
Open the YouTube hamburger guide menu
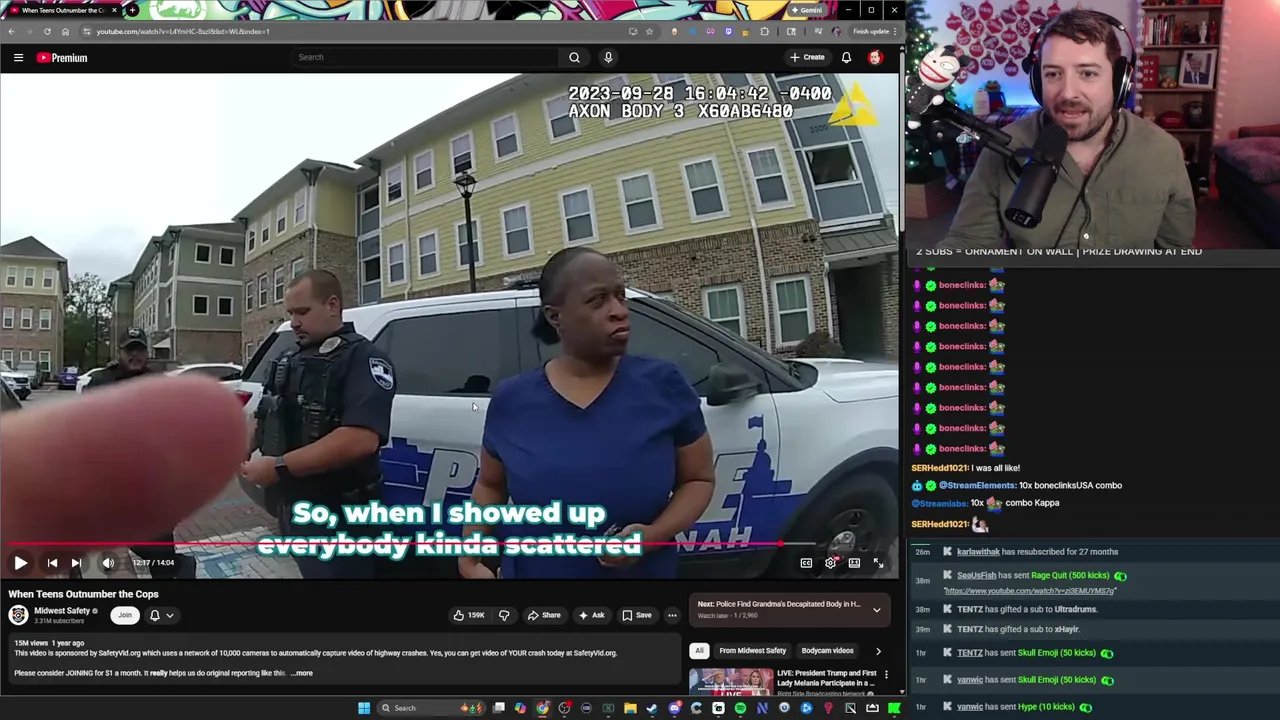(x=18, y=57)
